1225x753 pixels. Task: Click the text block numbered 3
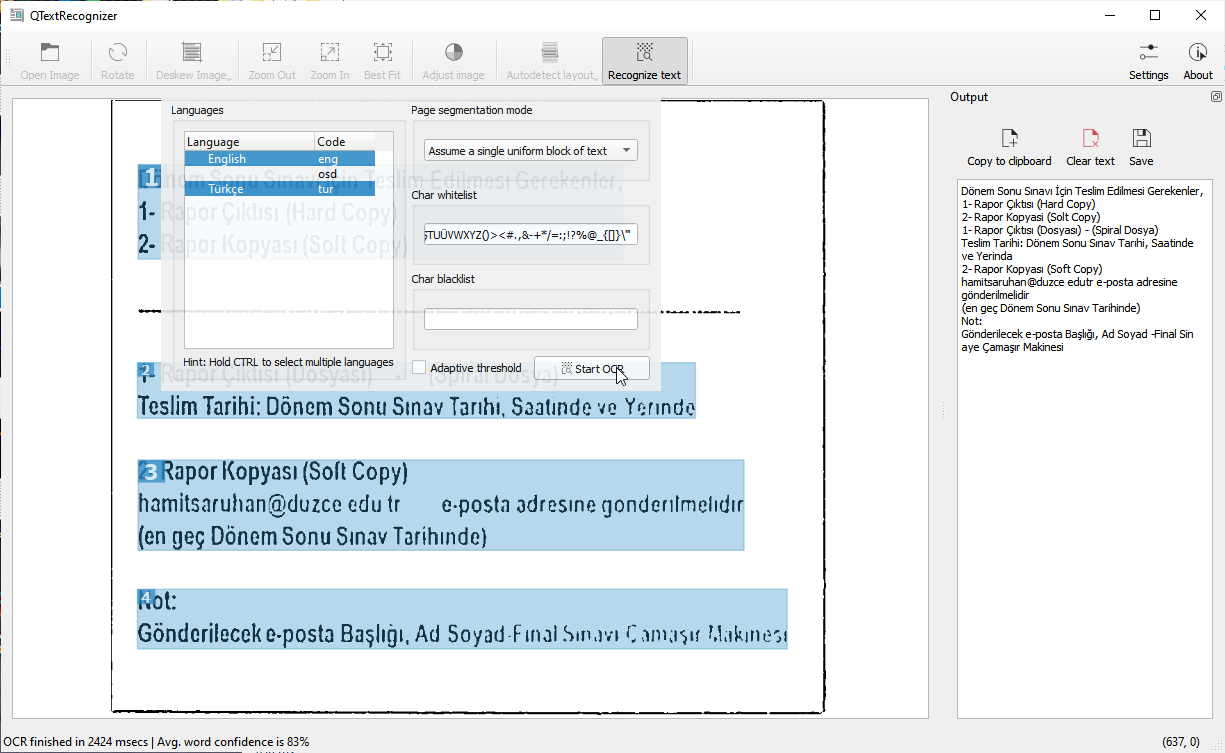pos(441,505)
